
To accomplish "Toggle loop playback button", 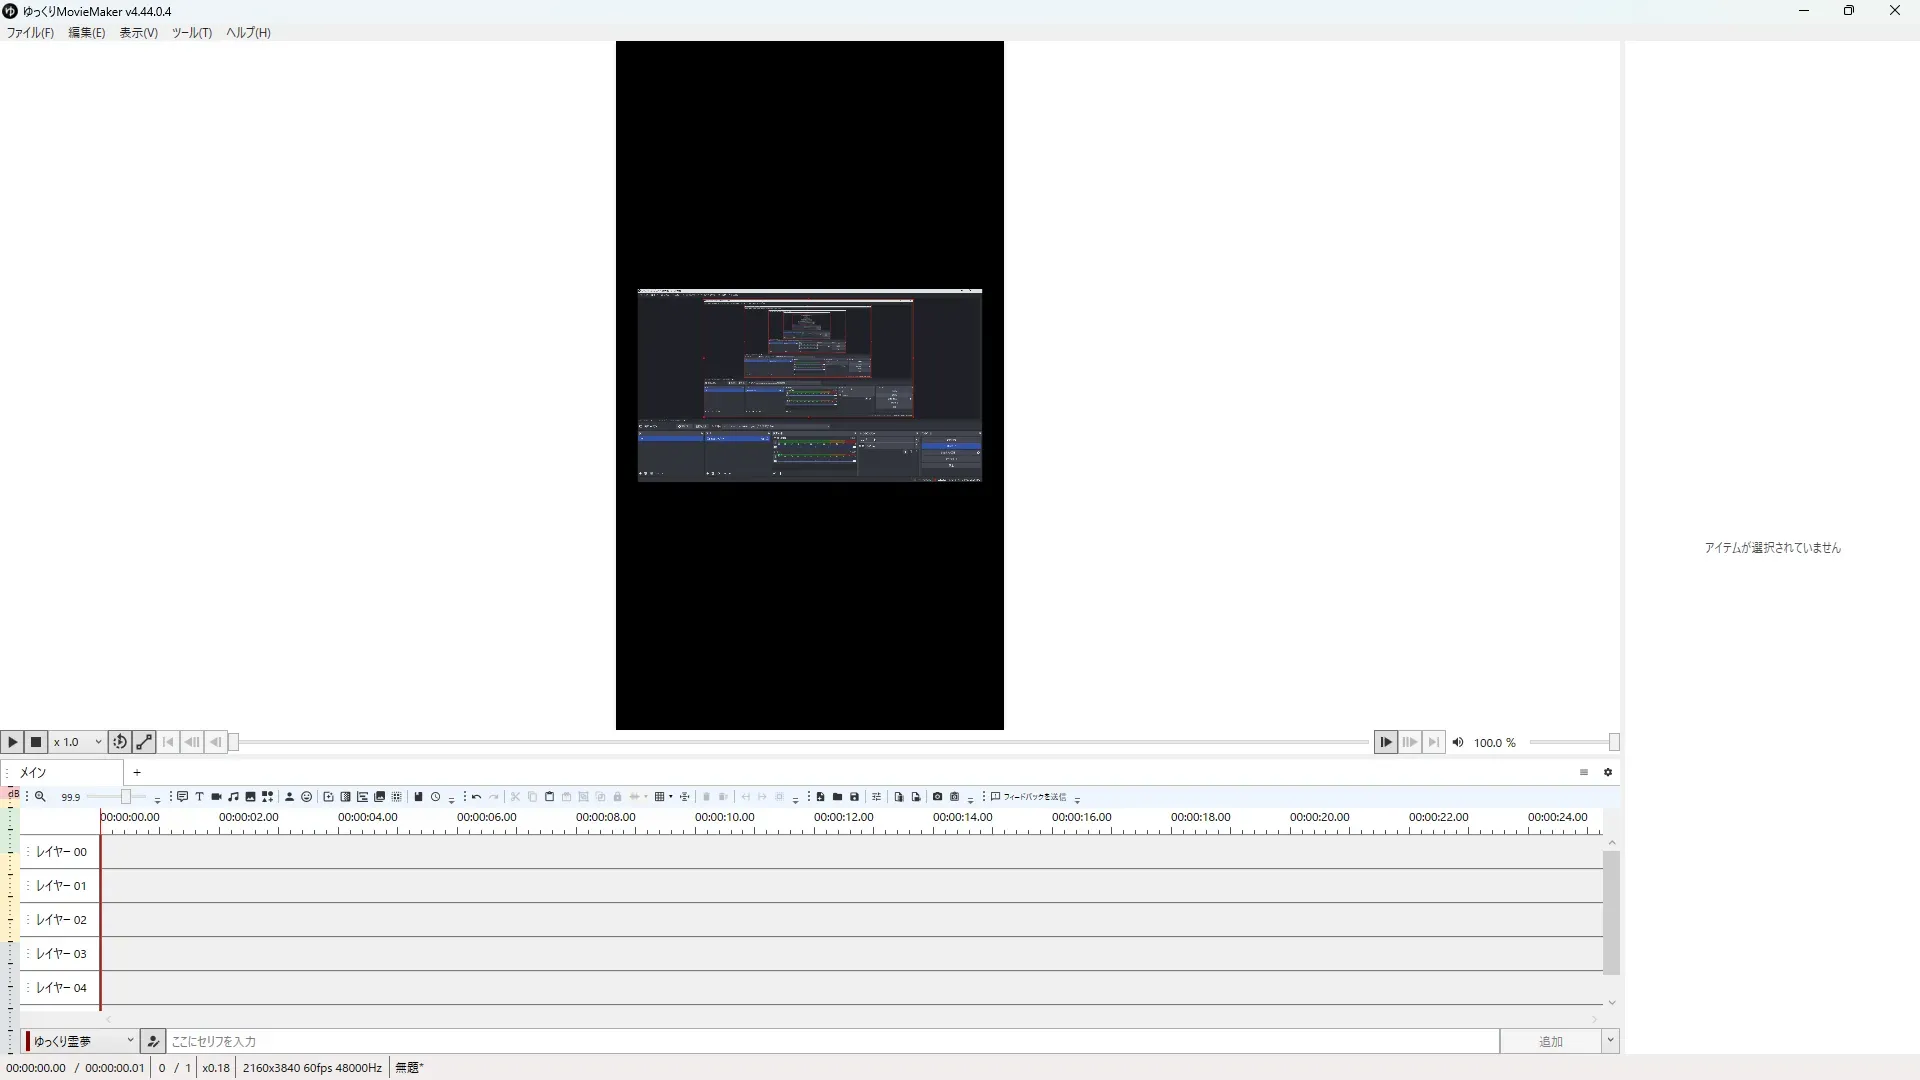I will click(119, 742).
